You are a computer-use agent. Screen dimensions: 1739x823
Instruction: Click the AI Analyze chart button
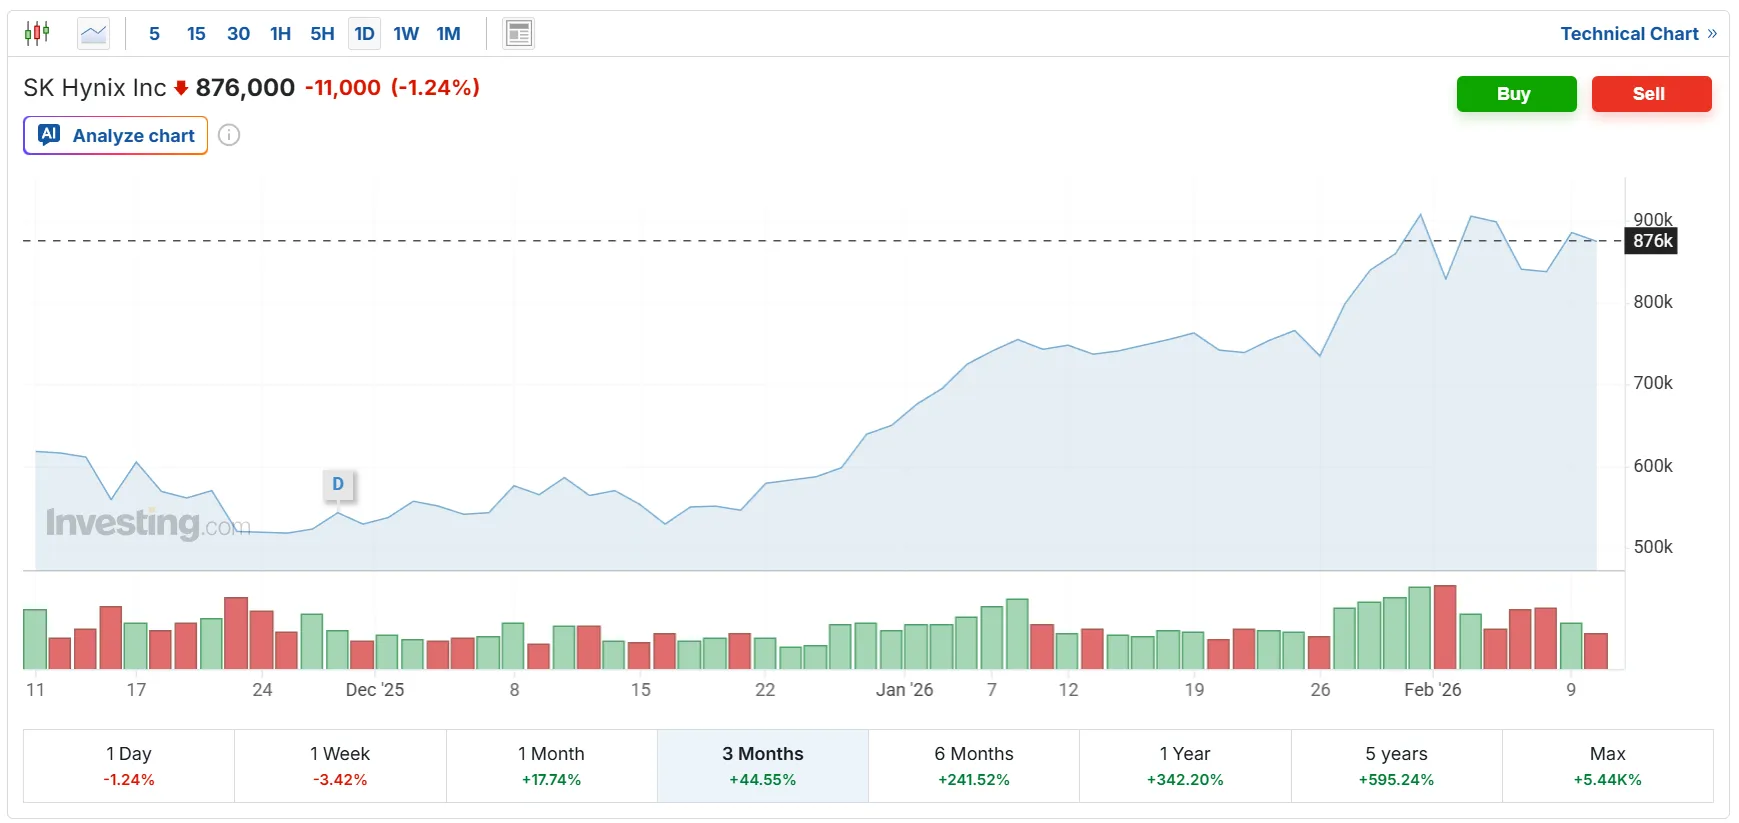(x=116, y=136)
